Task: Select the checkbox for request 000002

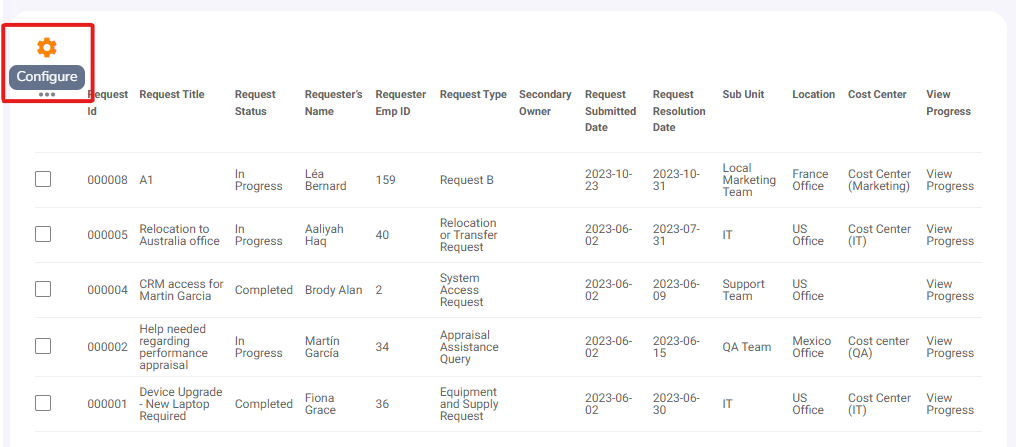Action: pos(43,347)
